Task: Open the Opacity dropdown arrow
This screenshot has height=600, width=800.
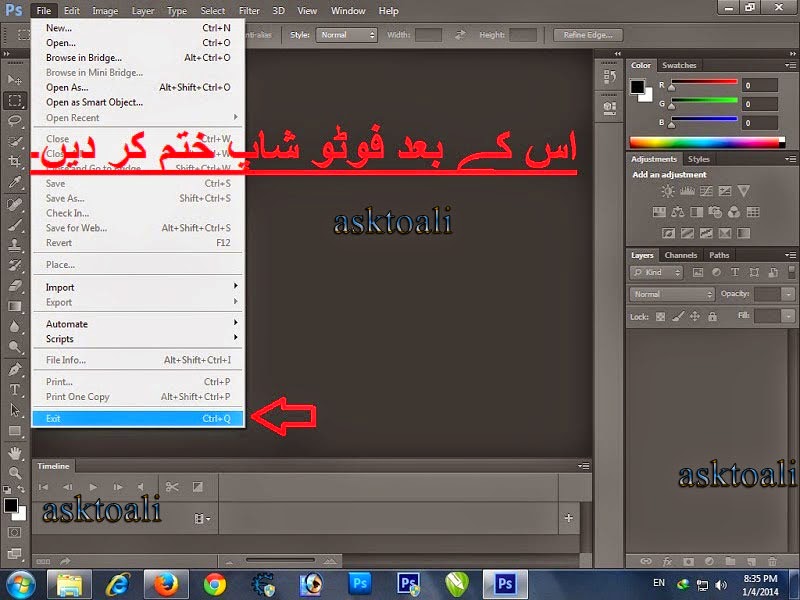Action: 789,294
